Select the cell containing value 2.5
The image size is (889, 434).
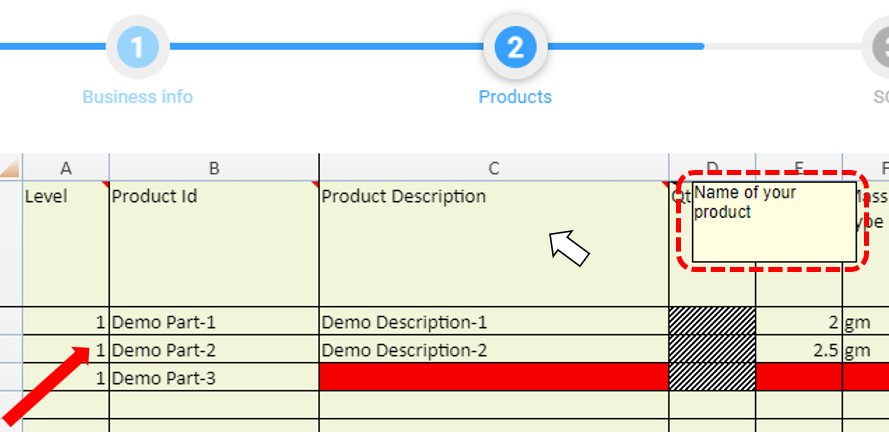(x=799, y=350)
